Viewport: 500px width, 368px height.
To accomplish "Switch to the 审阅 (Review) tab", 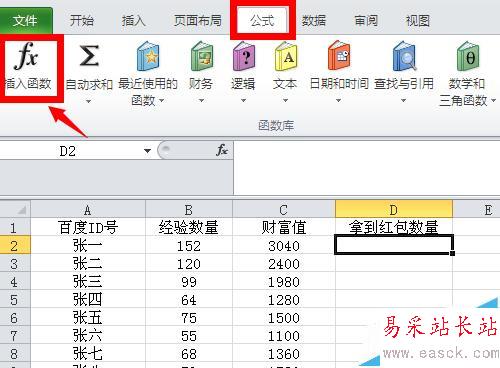I will coord(366,21).
